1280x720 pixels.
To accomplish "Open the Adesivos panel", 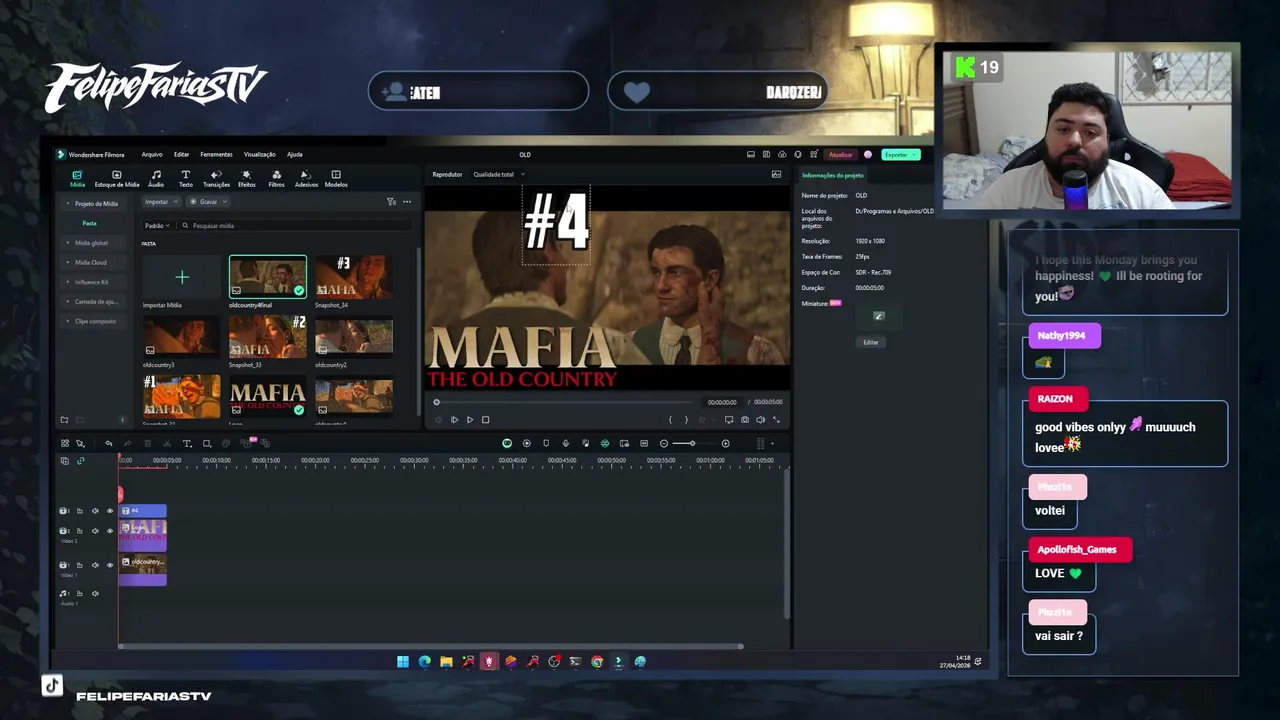I will click(306, 178).
